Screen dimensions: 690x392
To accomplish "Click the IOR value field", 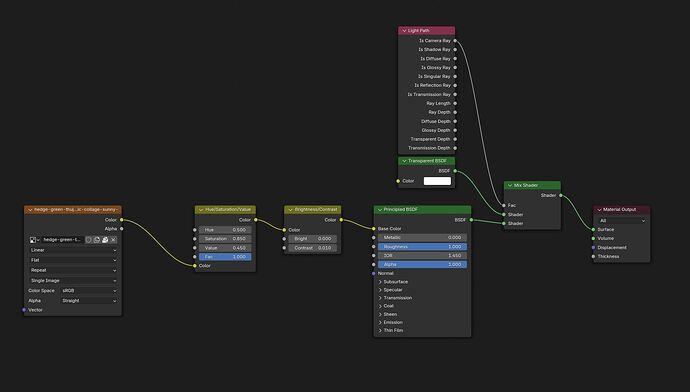I will coord(422,256).
